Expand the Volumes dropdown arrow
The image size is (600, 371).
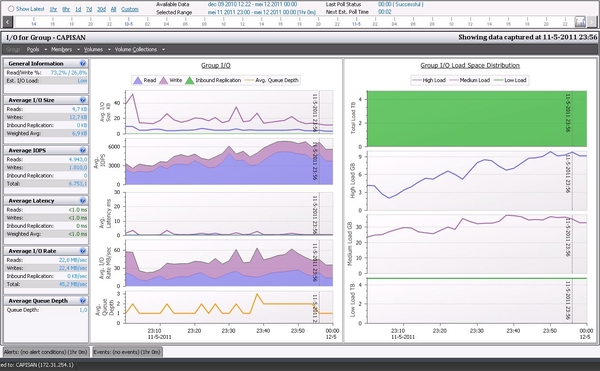[109, 49]
